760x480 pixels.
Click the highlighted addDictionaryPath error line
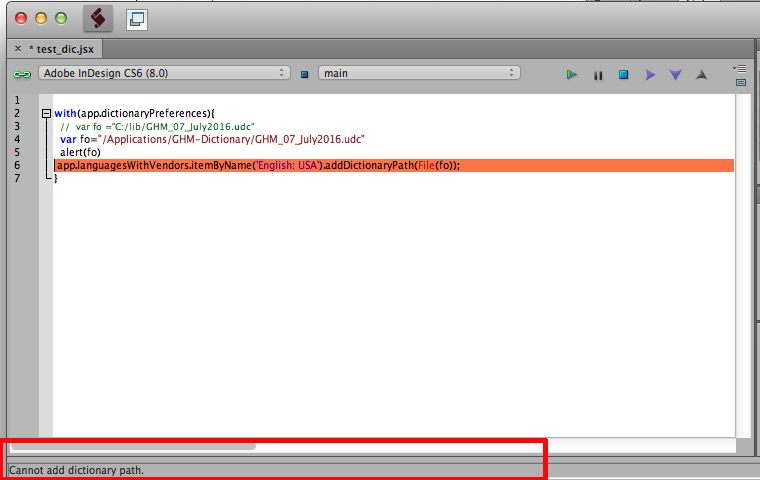coord(394,165)
